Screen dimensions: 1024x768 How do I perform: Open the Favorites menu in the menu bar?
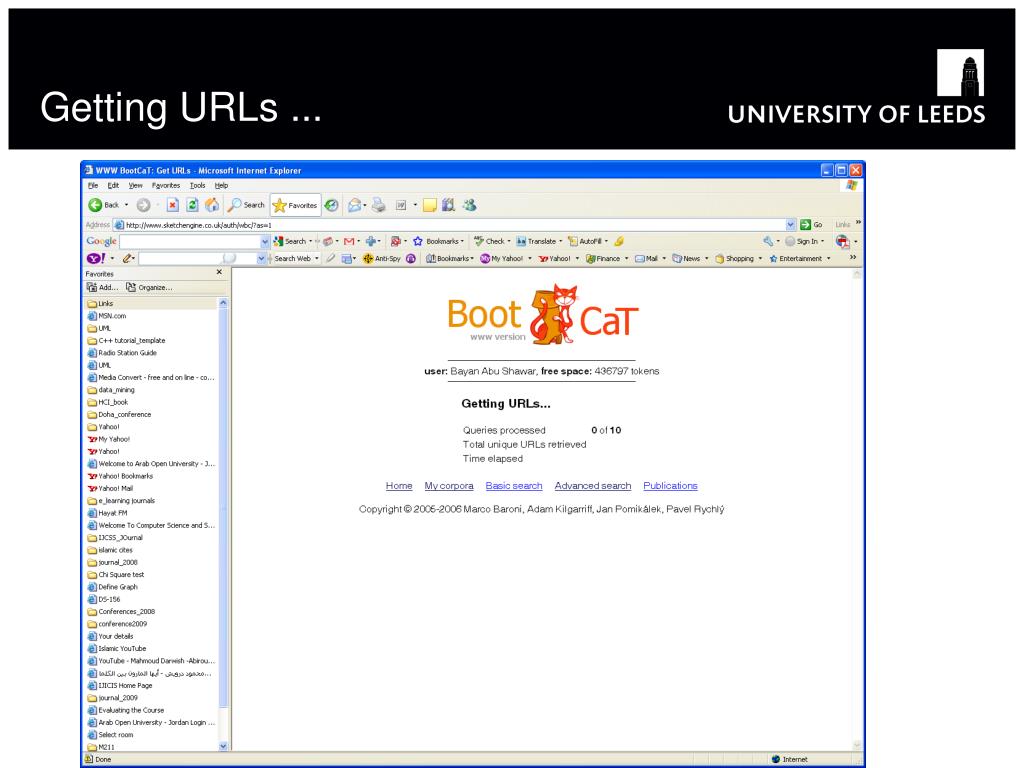click(x=166, y=185)
